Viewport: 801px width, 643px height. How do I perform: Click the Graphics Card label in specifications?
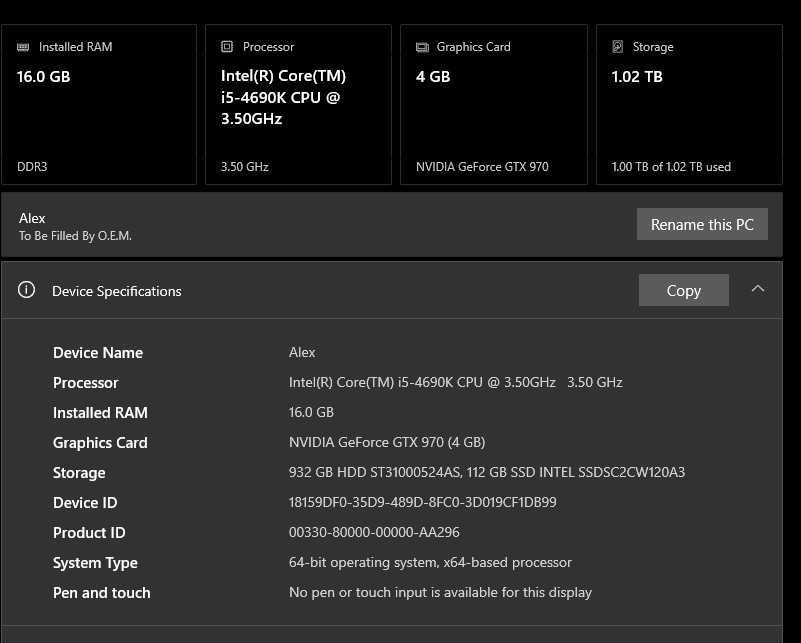[x=100, y=443]
